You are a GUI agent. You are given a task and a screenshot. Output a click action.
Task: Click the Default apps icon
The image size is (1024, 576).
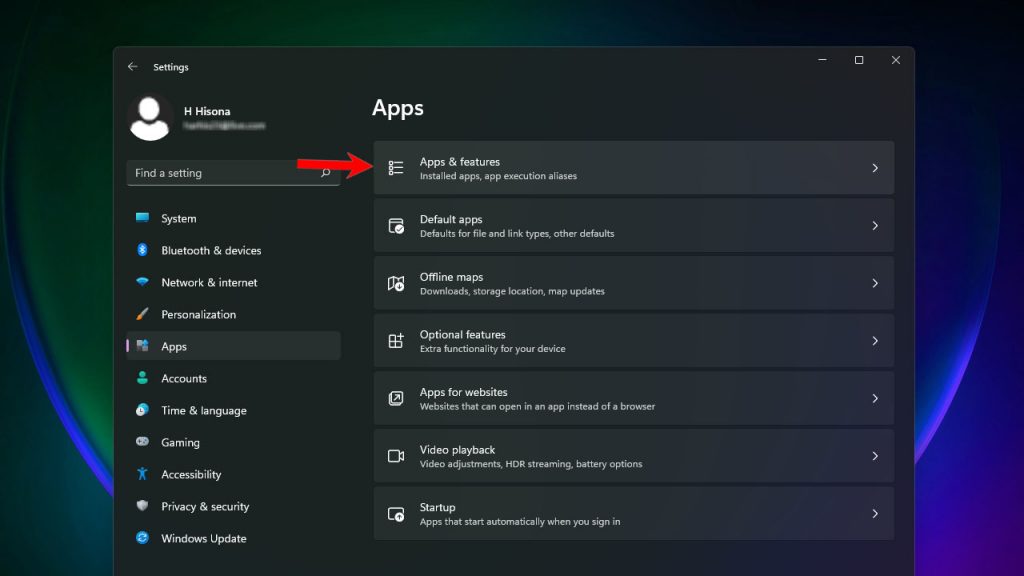click(x=396, y=226)
